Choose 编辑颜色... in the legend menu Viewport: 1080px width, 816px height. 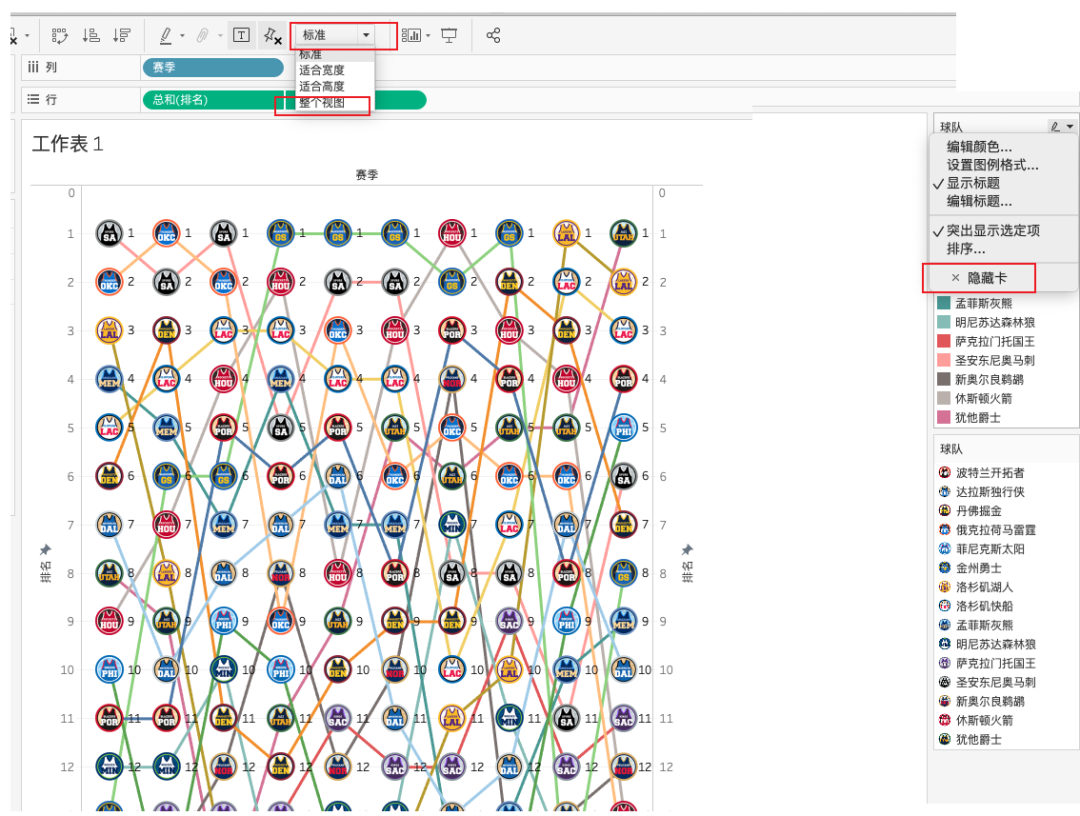979,147
